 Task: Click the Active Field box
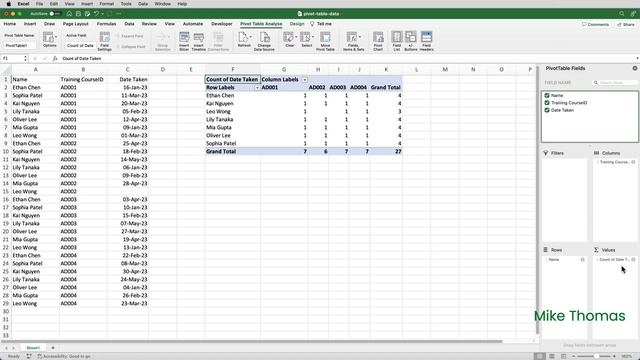[x=80, y=45]
